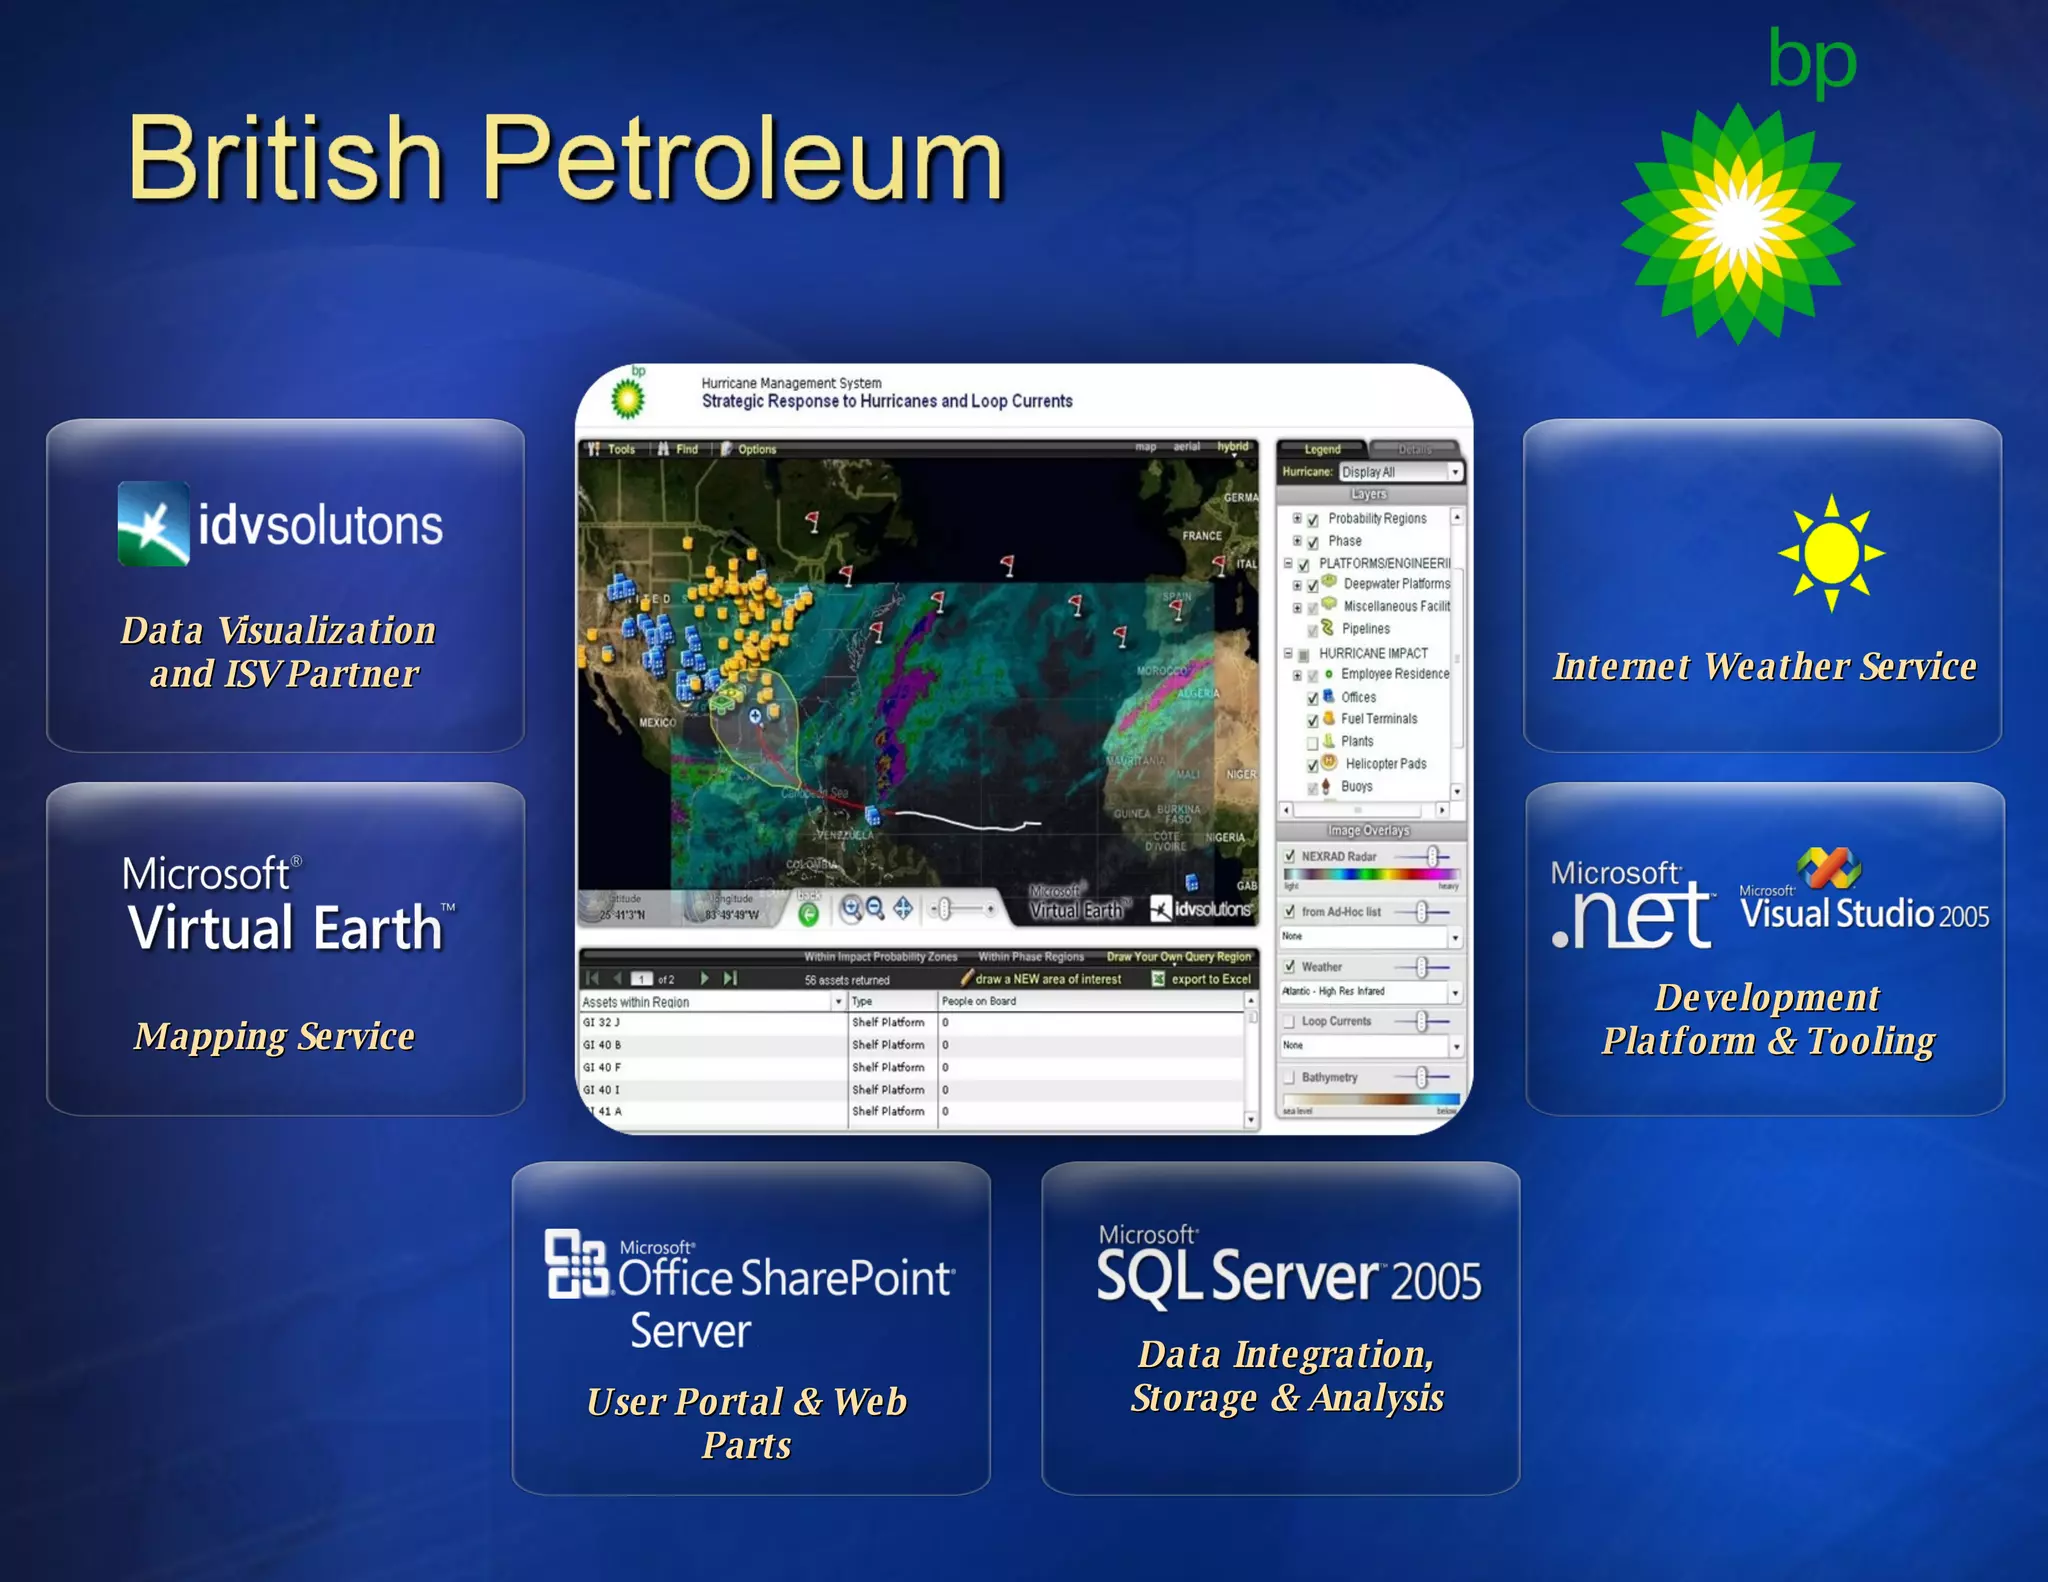Expand the Deepwater Platforms node
This screenshot has height=1582, width=2048.
click(x=1297, y=585)
